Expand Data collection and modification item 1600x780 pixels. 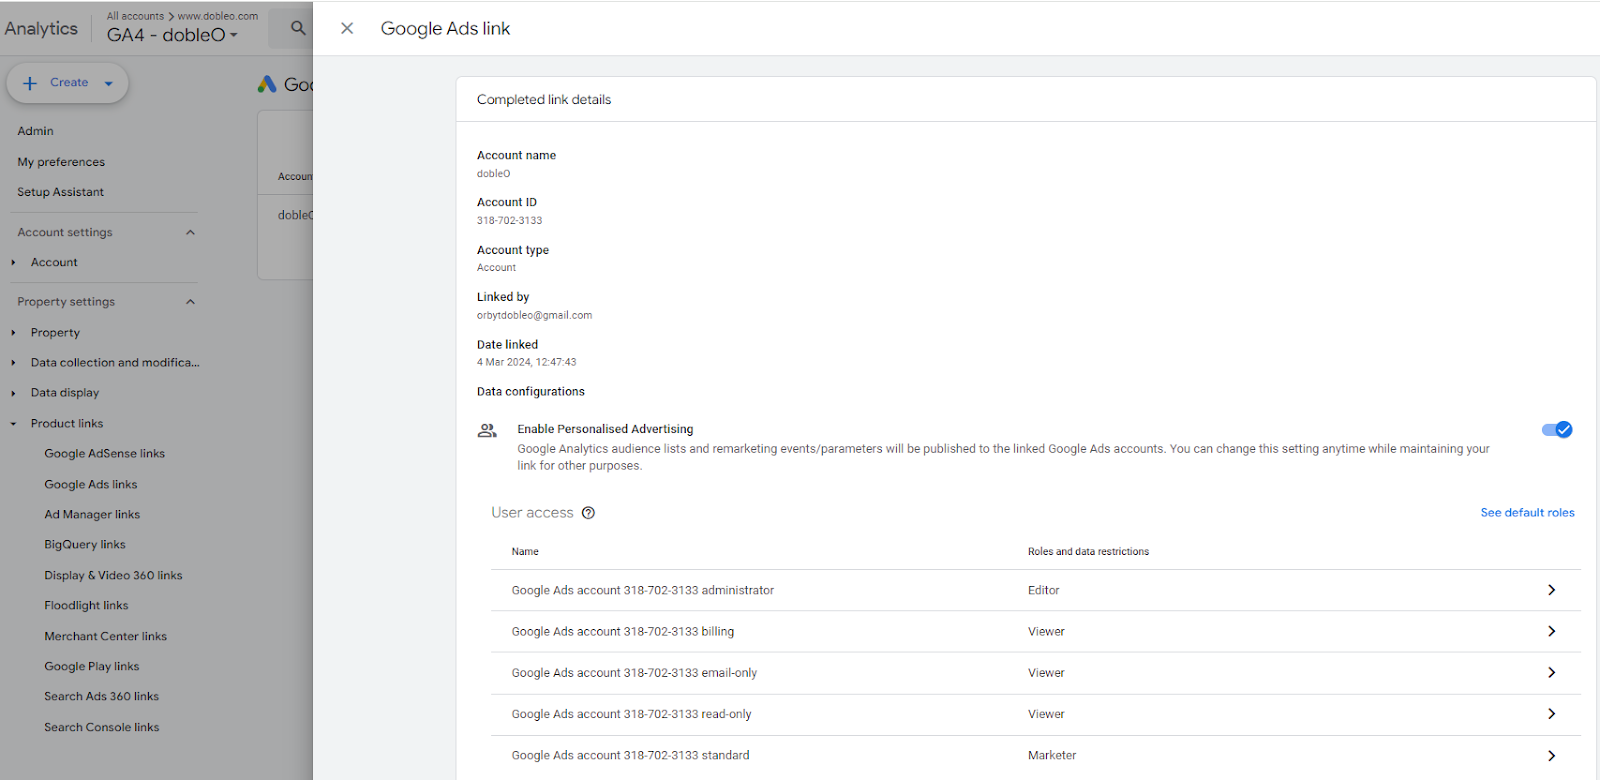coord(13,363)
